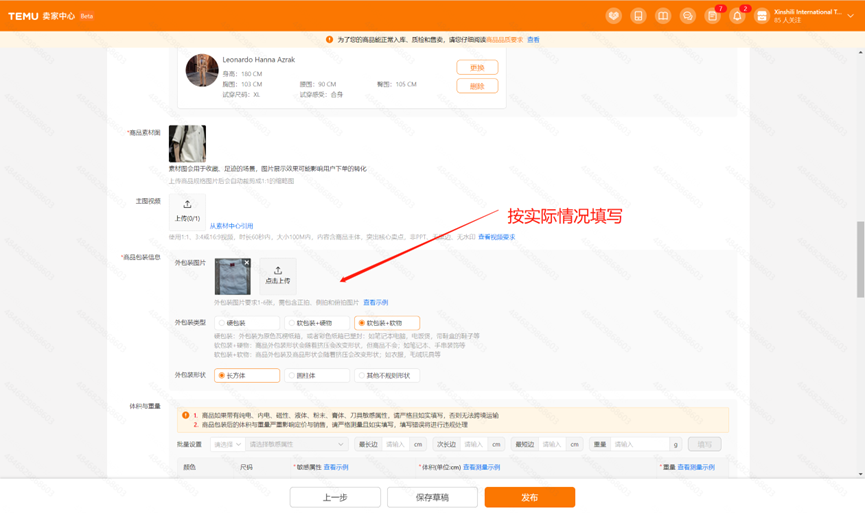This screenshot has height=513, width=865.
Task: Open the heart handshake icon in header
Action: pyautogui.click(x=613, y=16)
